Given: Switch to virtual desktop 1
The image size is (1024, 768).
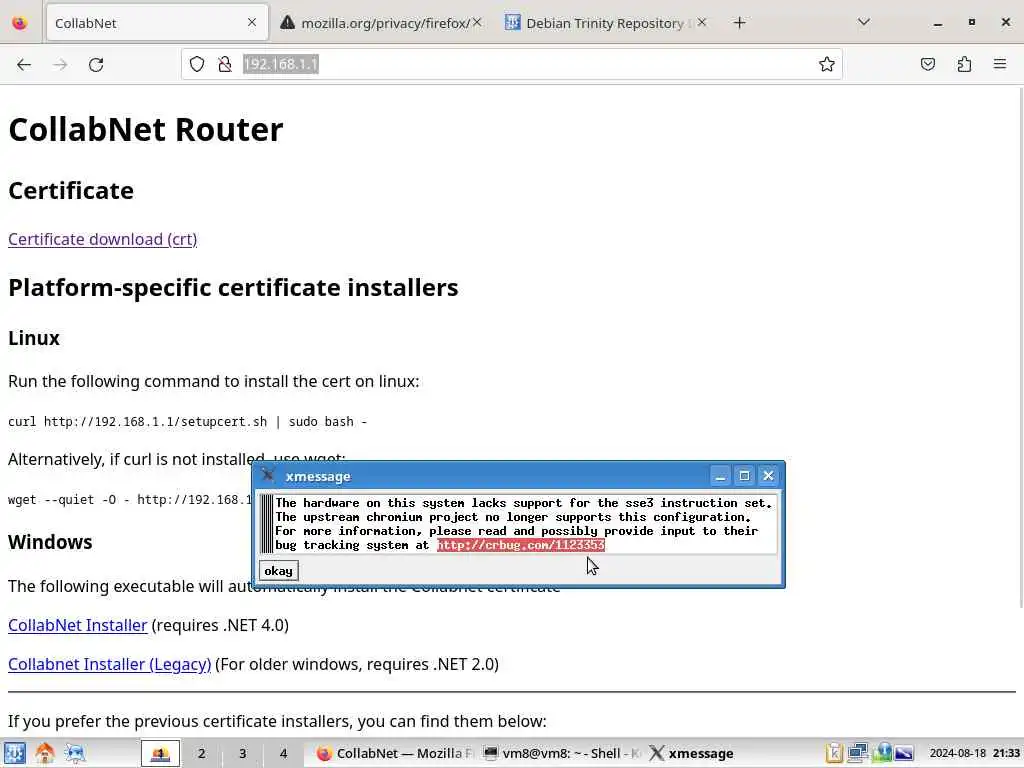Looking at the screenshot, I should (x=160, y=753).
